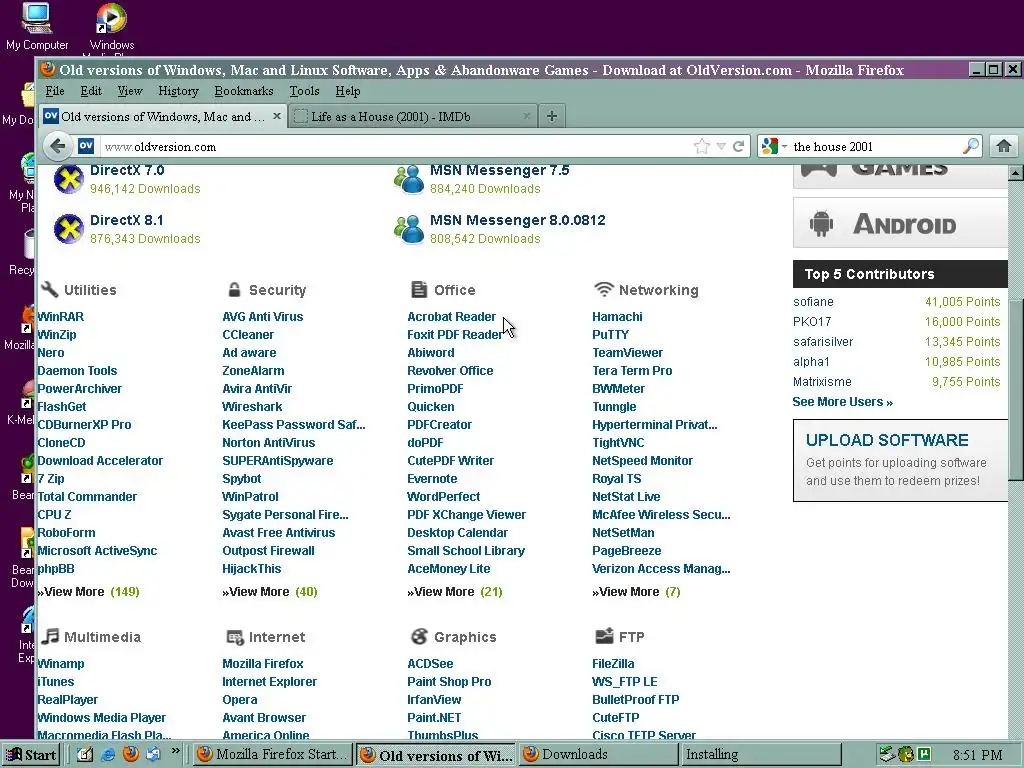Image resolution: width=1024 pixels, height=768 pixels.
Task: Click View More under Office
Action: [x=455, y=592]
